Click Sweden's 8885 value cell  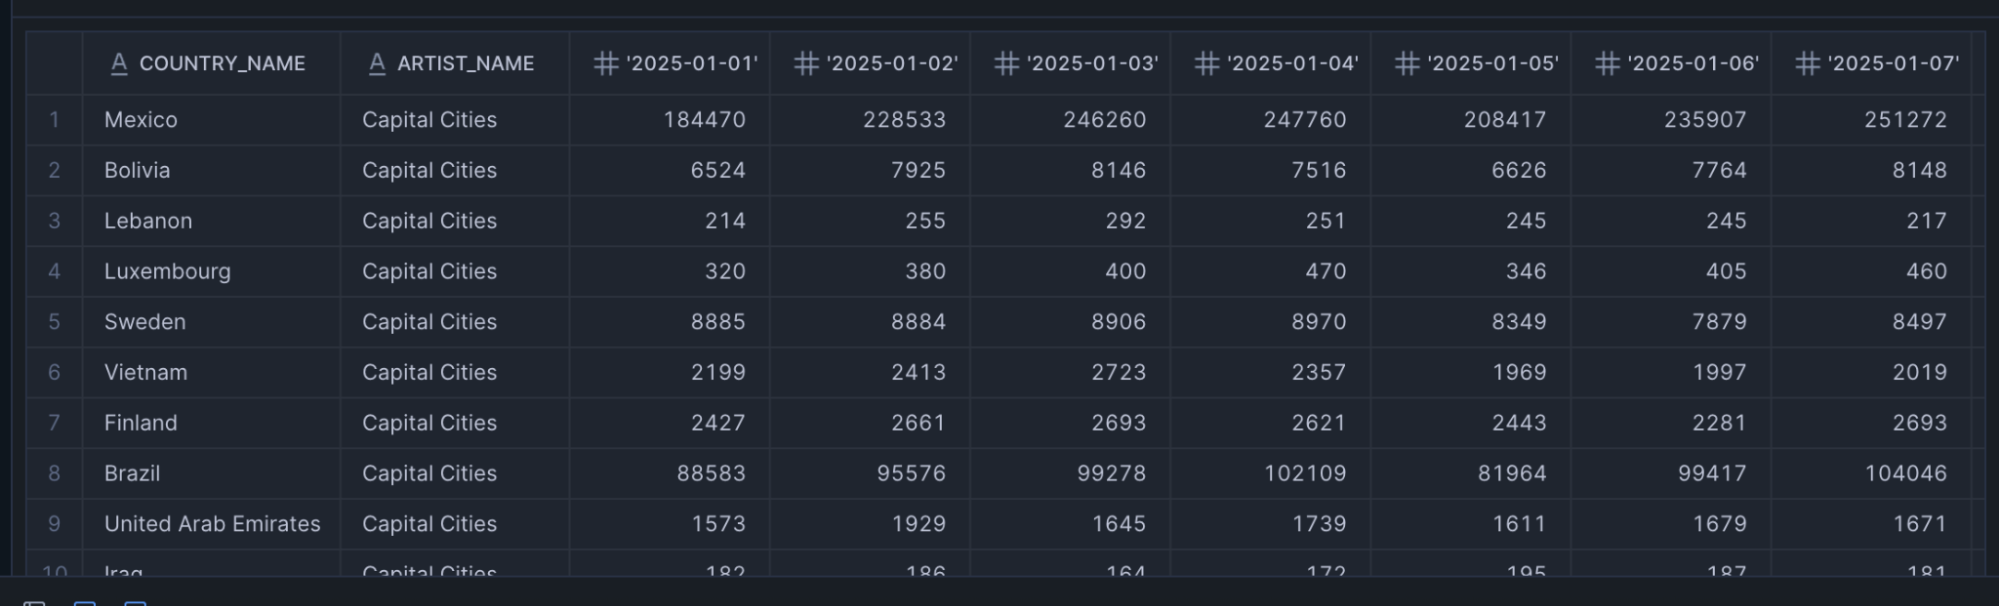(x=717, y=322)
